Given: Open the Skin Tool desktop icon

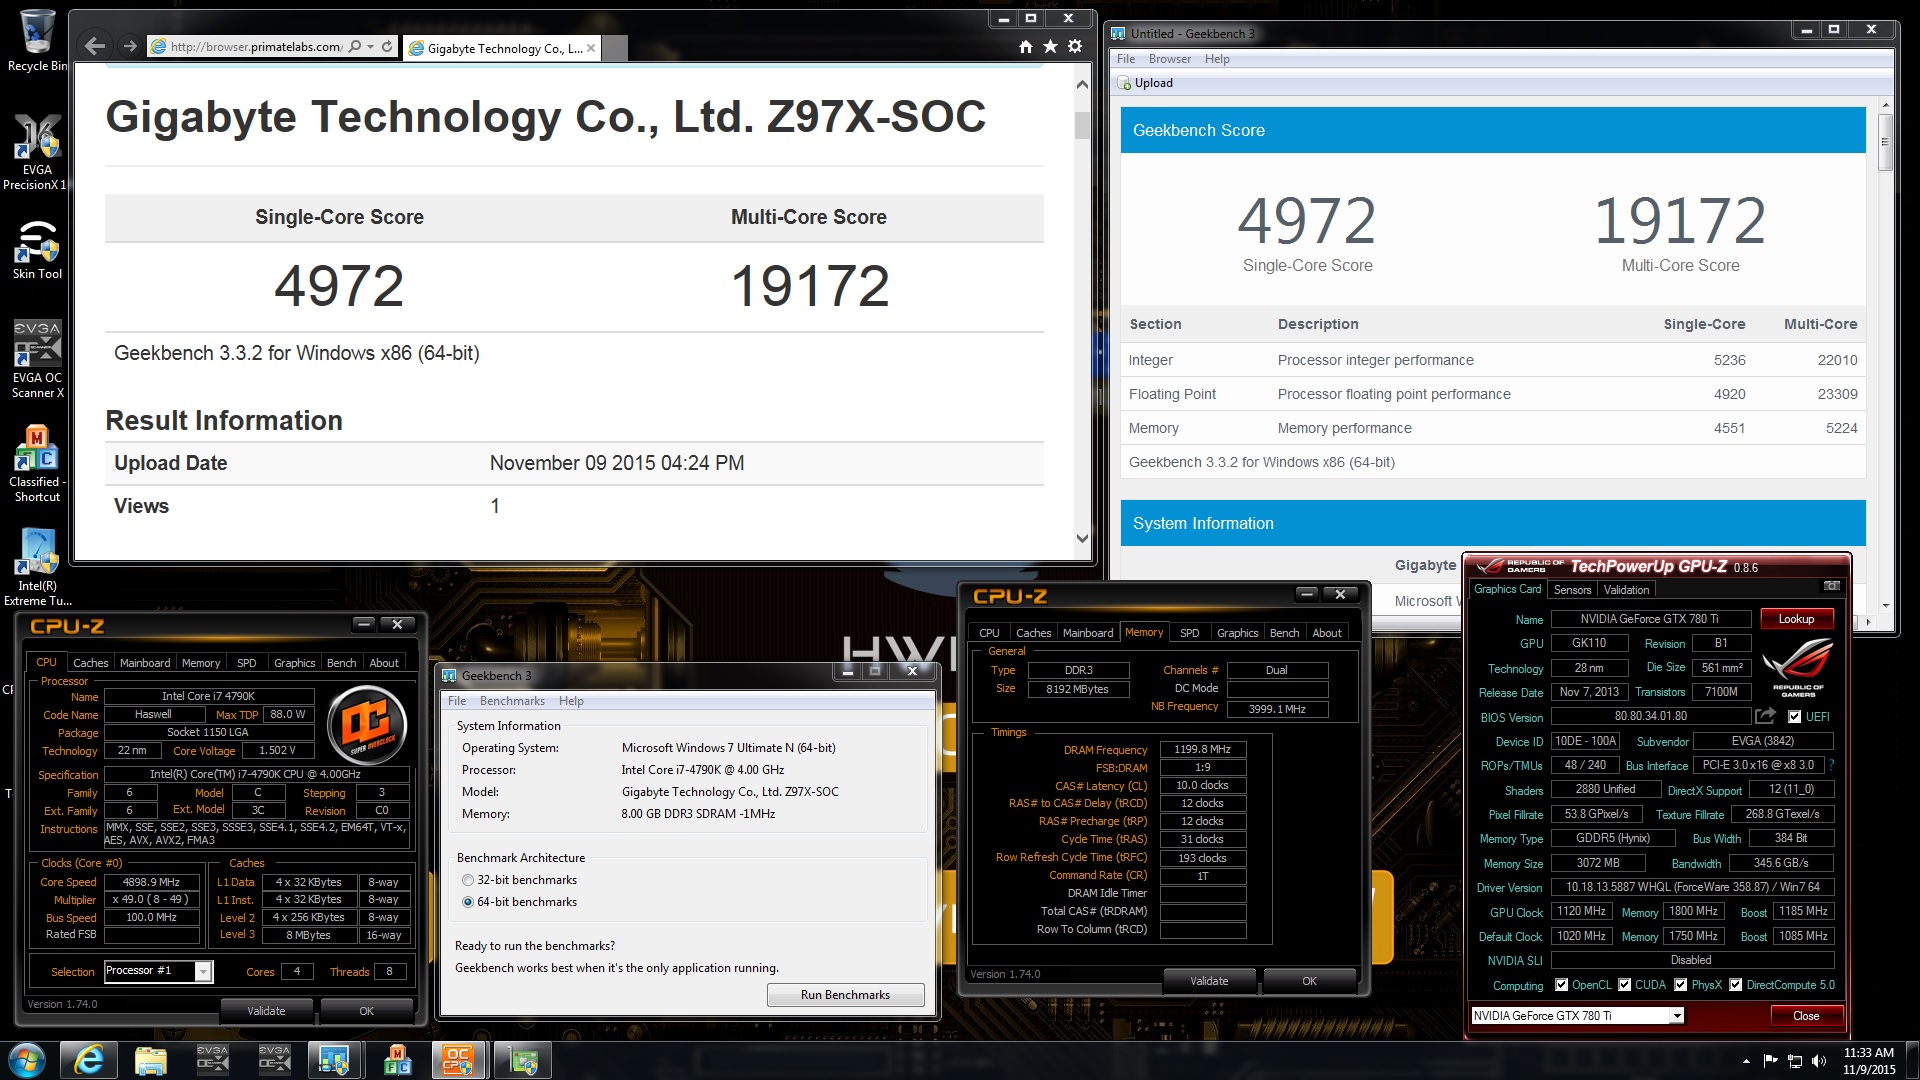Looking at the screenshot, I should click(x=37, y=250).
